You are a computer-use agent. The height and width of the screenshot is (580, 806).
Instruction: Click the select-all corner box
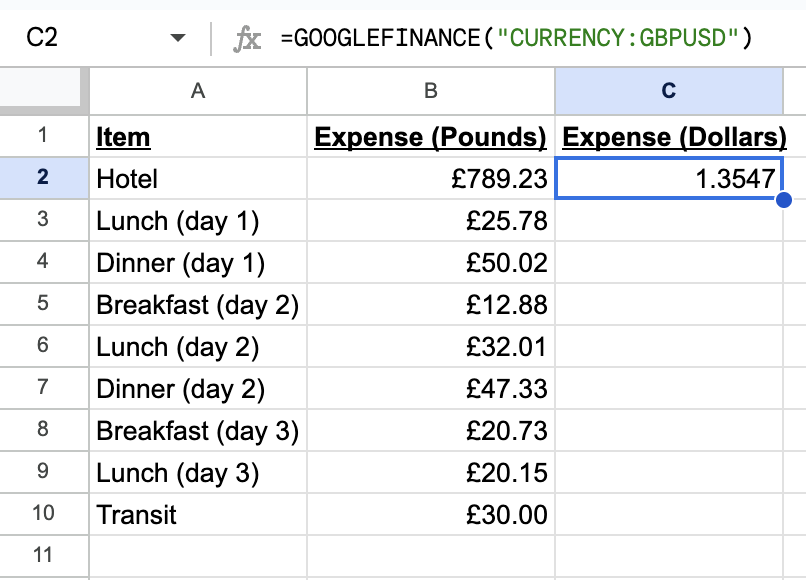pos(41,87)
